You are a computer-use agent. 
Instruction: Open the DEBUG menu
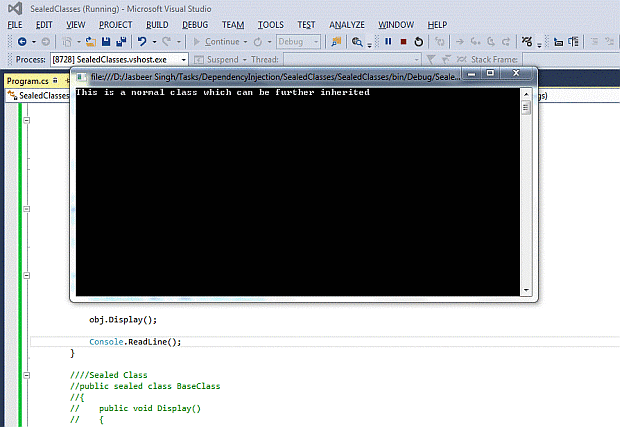(195, 25)
